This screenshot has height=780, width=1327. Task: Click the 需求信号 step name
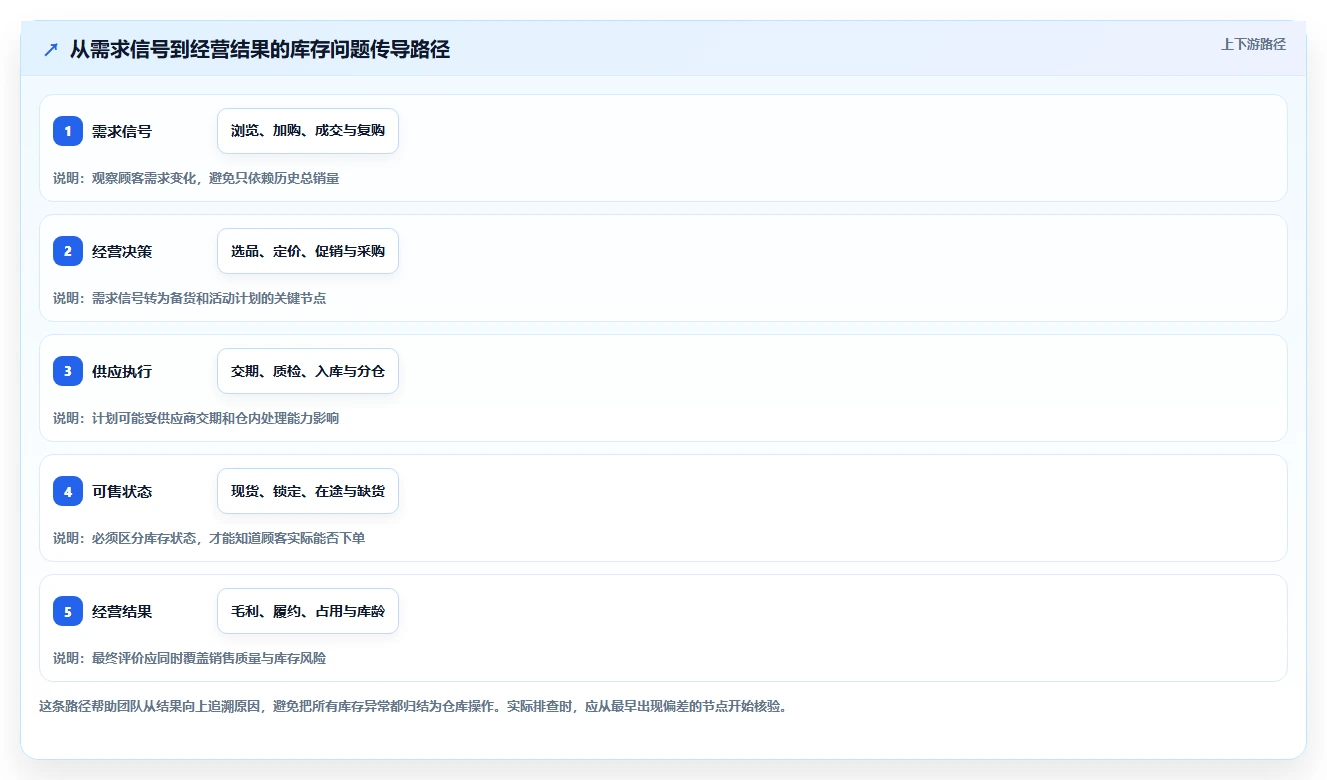122,131
